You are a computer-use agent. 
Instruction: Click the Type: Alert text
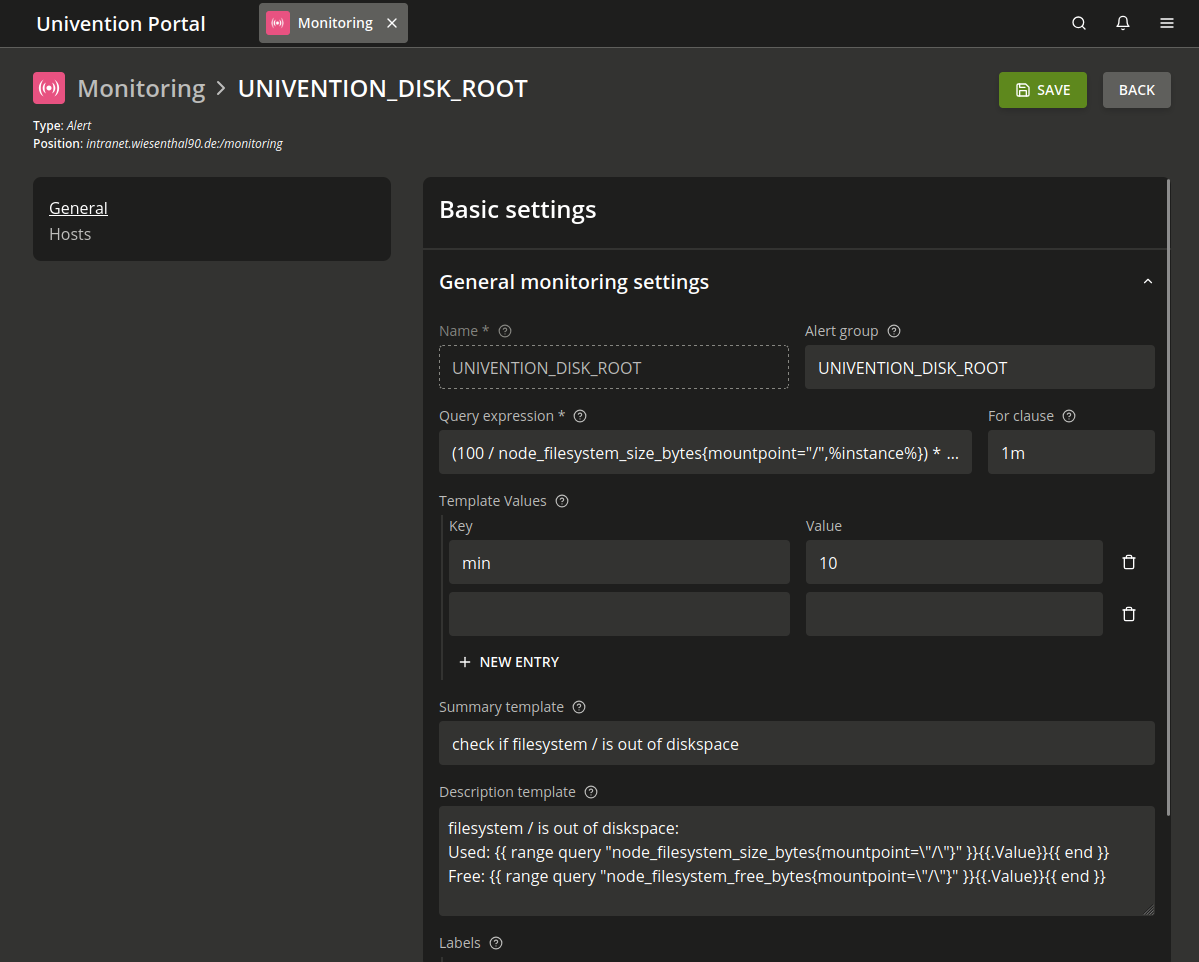[x=62, y=125]
